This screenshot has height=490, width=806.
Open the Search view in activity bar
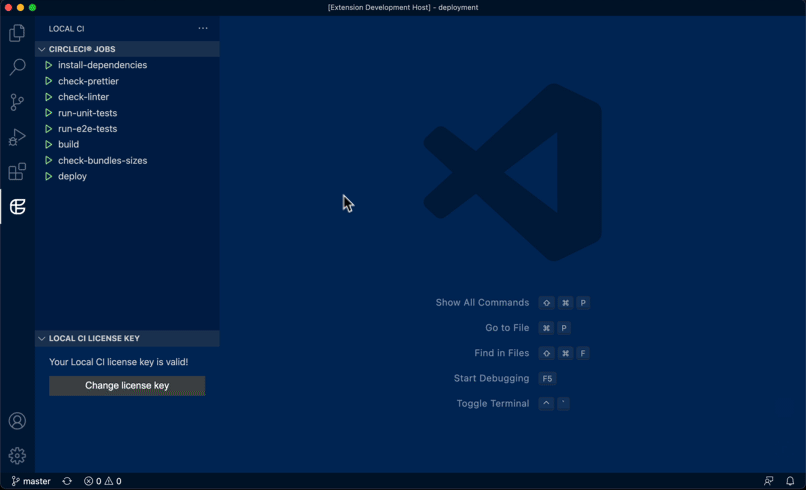17,67
